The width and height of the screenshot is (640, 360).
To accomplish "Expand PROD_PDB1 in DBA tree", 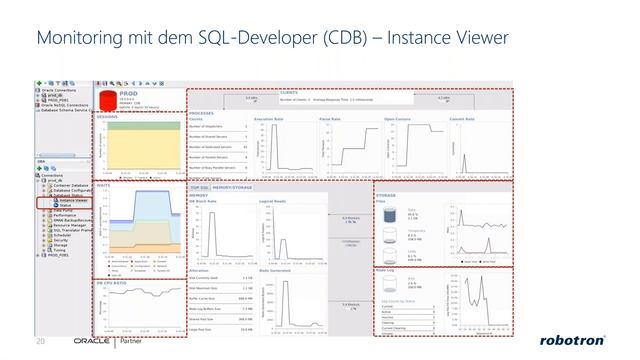I will coord(38,255).
